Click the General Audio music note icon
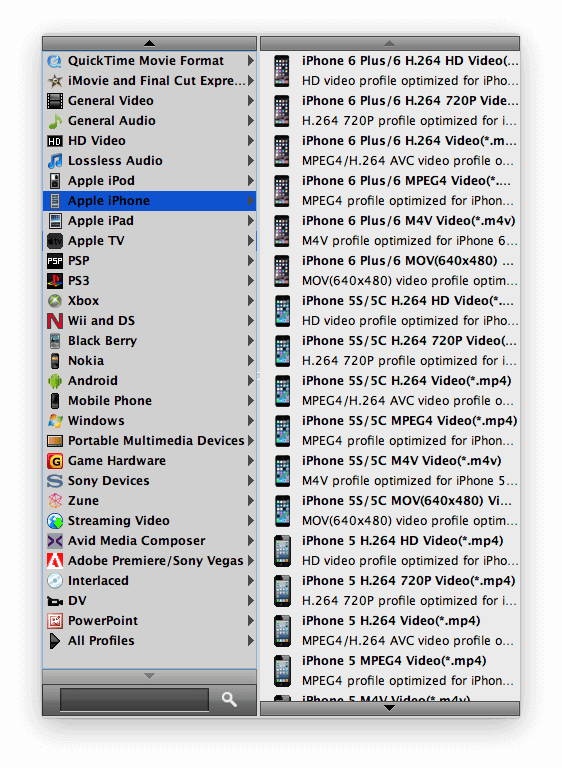562x768 pixels. [54, 120]
